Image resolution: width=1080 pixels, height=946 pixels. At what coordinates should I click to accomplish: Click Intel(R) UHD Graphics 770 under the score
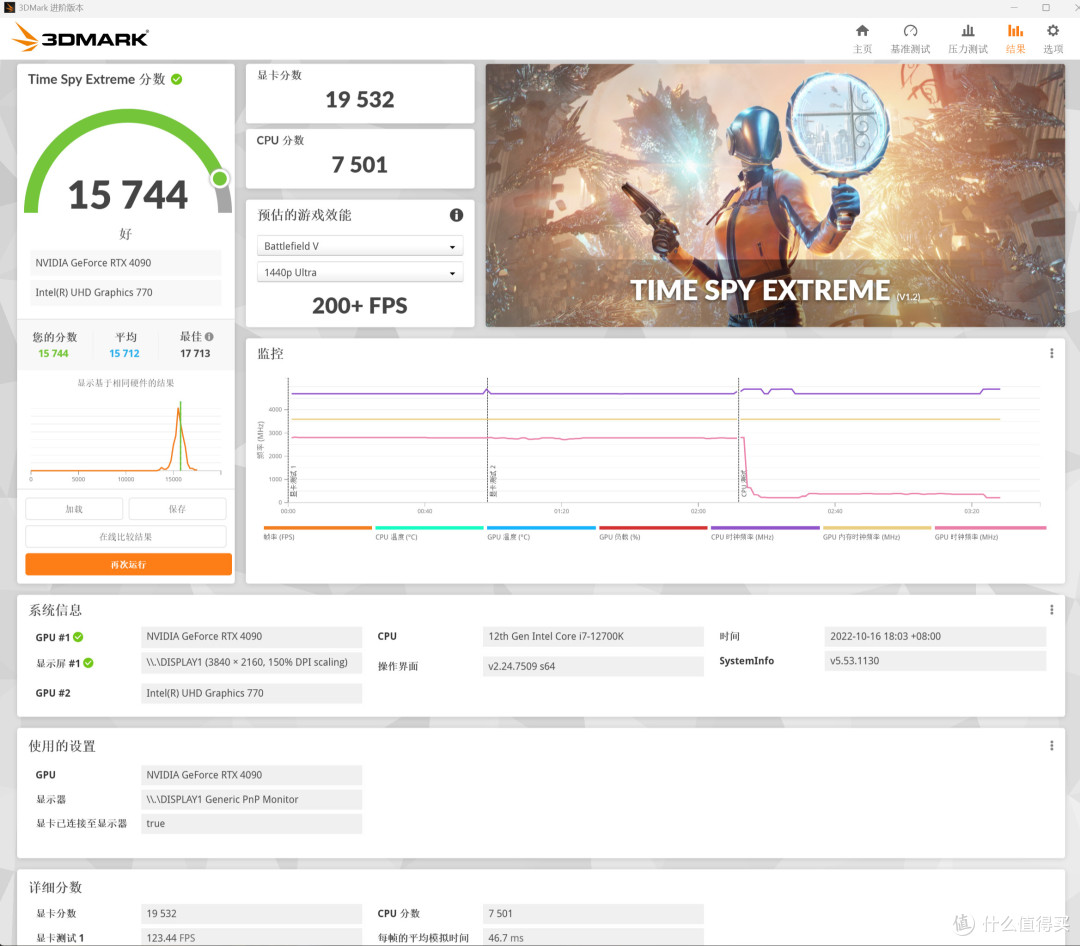(125, 292)
